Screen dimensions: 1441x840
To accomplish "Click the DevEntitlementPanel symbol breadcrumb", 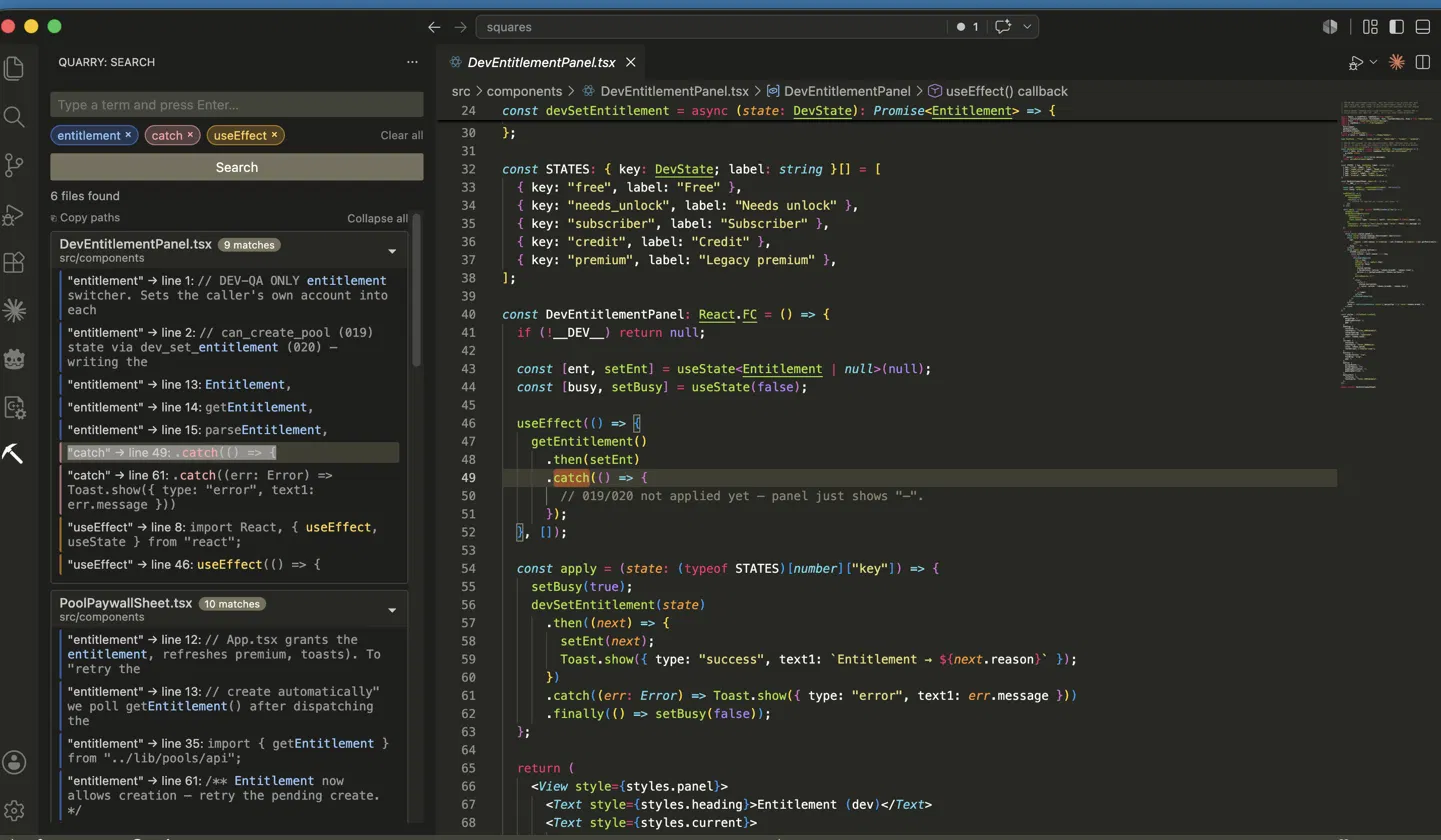I will click(x=847, y=91).
